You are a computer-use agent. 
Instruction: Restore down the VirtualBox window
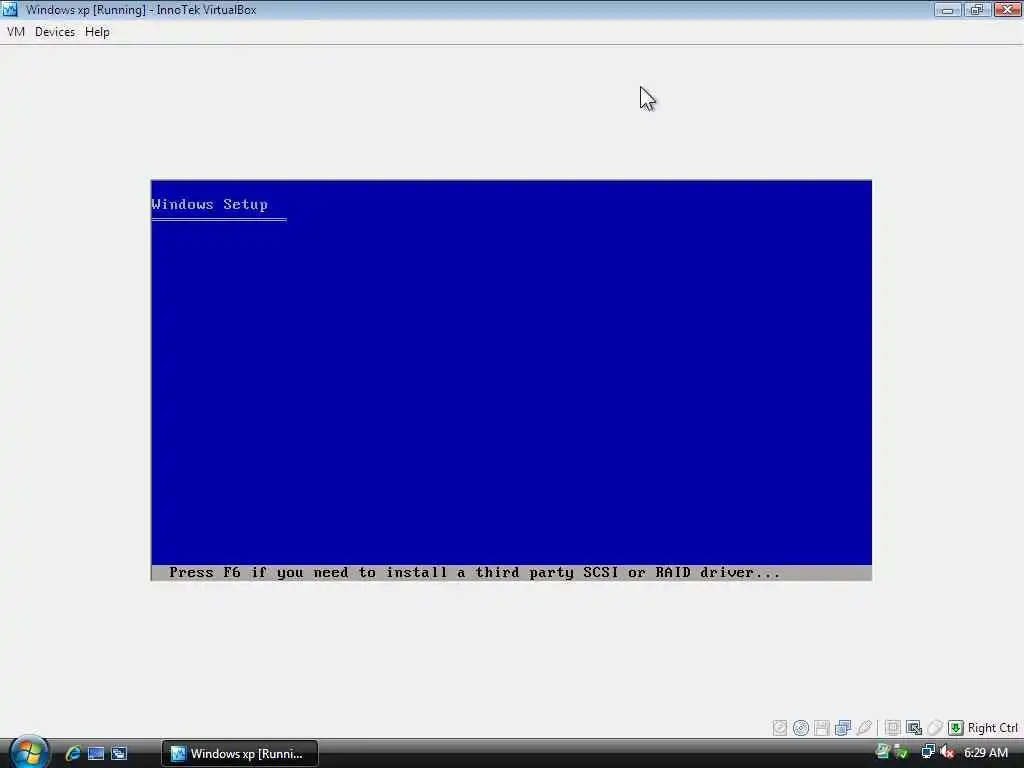click(x=976, y=10)
